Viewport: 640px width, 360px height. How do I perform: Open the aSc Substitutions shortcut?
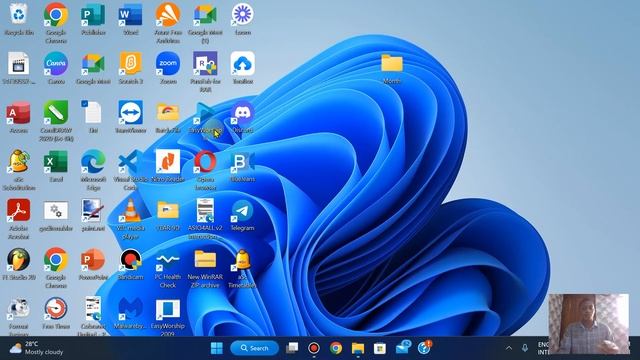tap(19, 170)
